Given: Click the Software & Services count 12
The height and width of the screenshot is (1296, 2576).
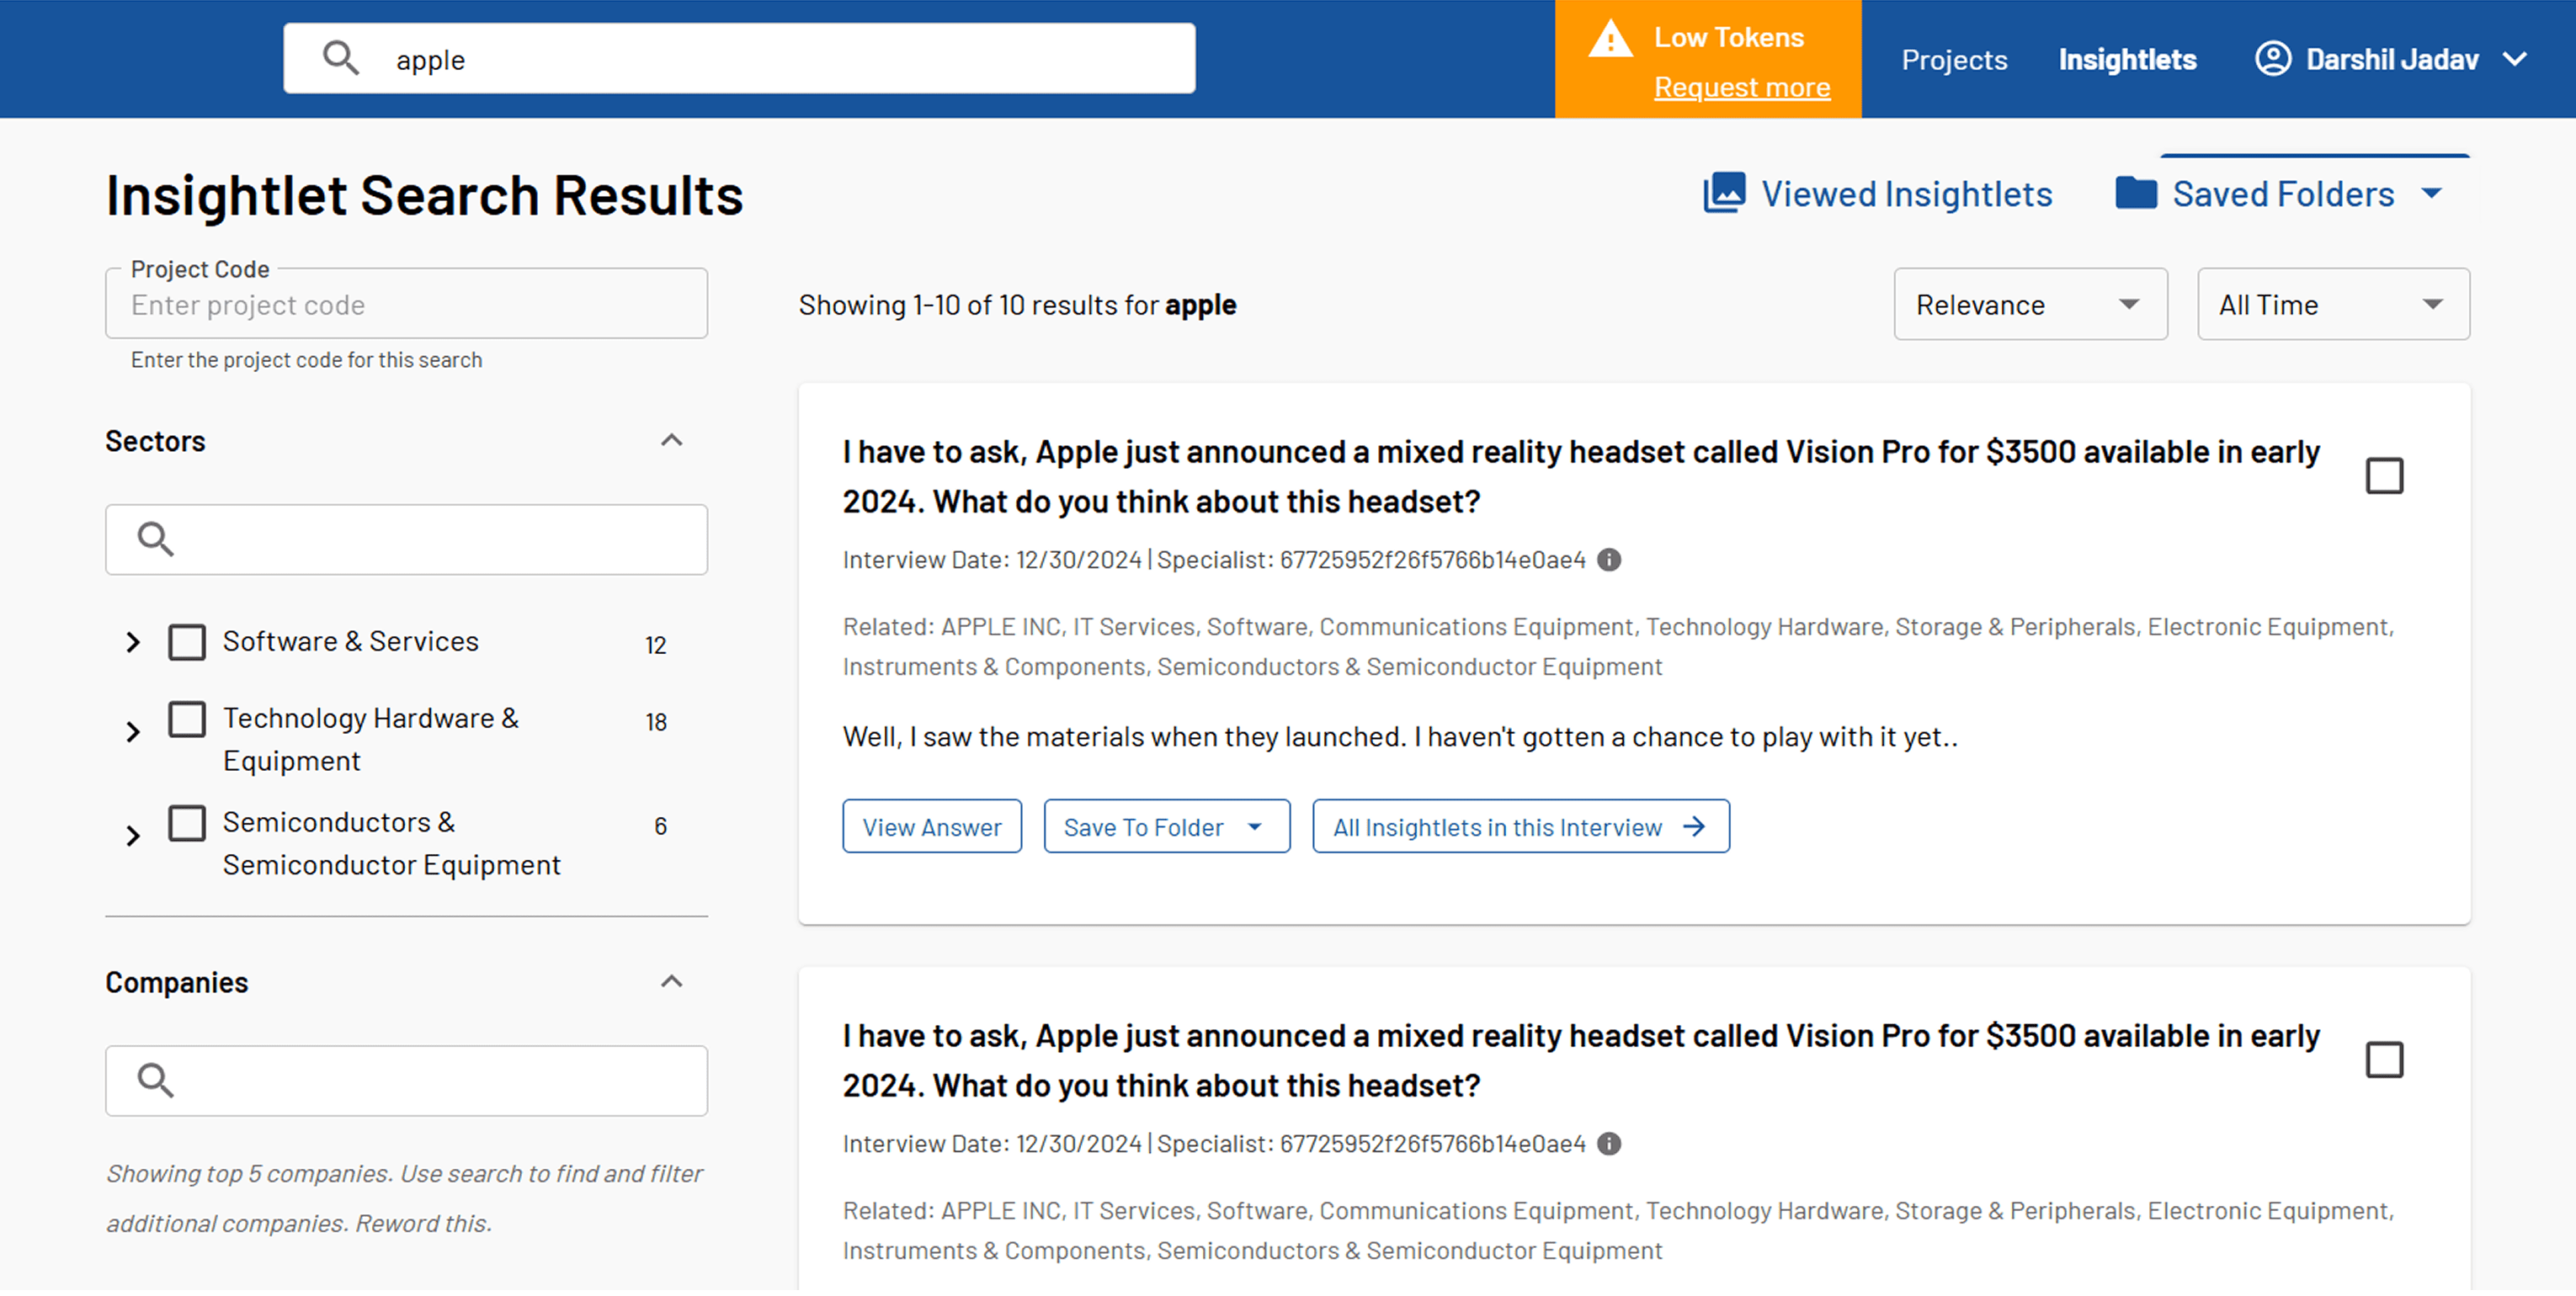Looking at the screenshot, I should pyautogui.click(x=656, y=646).
